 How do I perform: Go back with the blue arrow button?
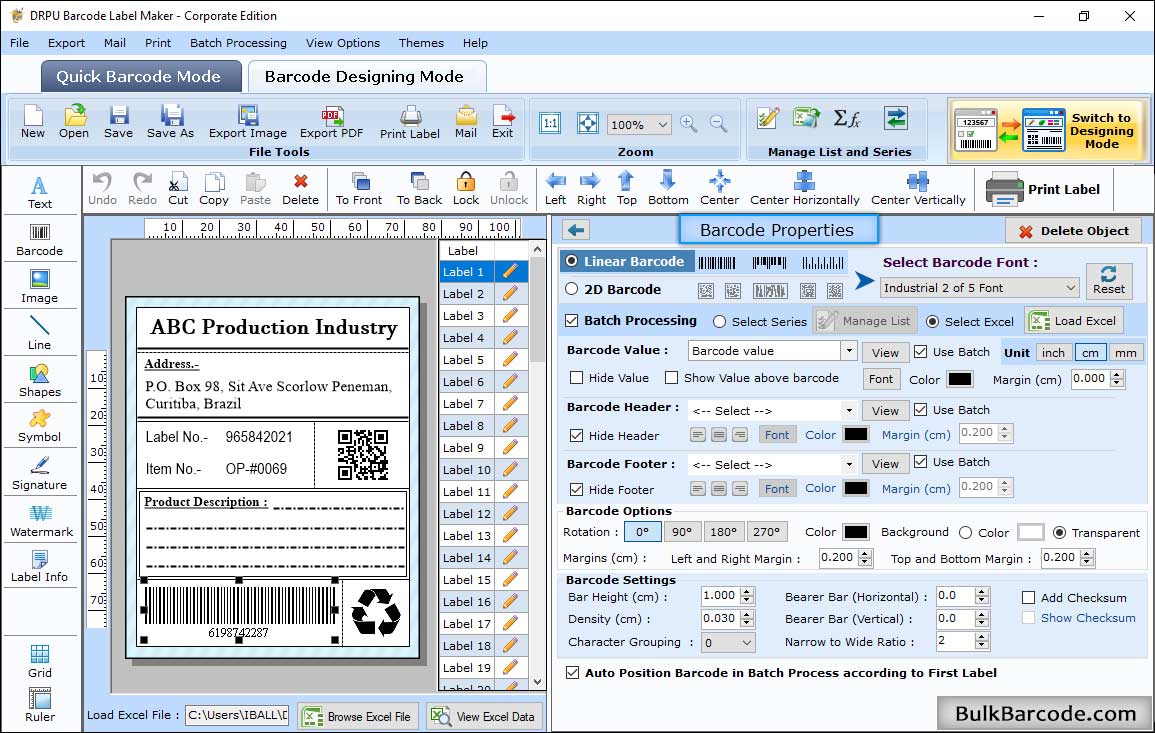pyautogui.click(x=576, y=231)
